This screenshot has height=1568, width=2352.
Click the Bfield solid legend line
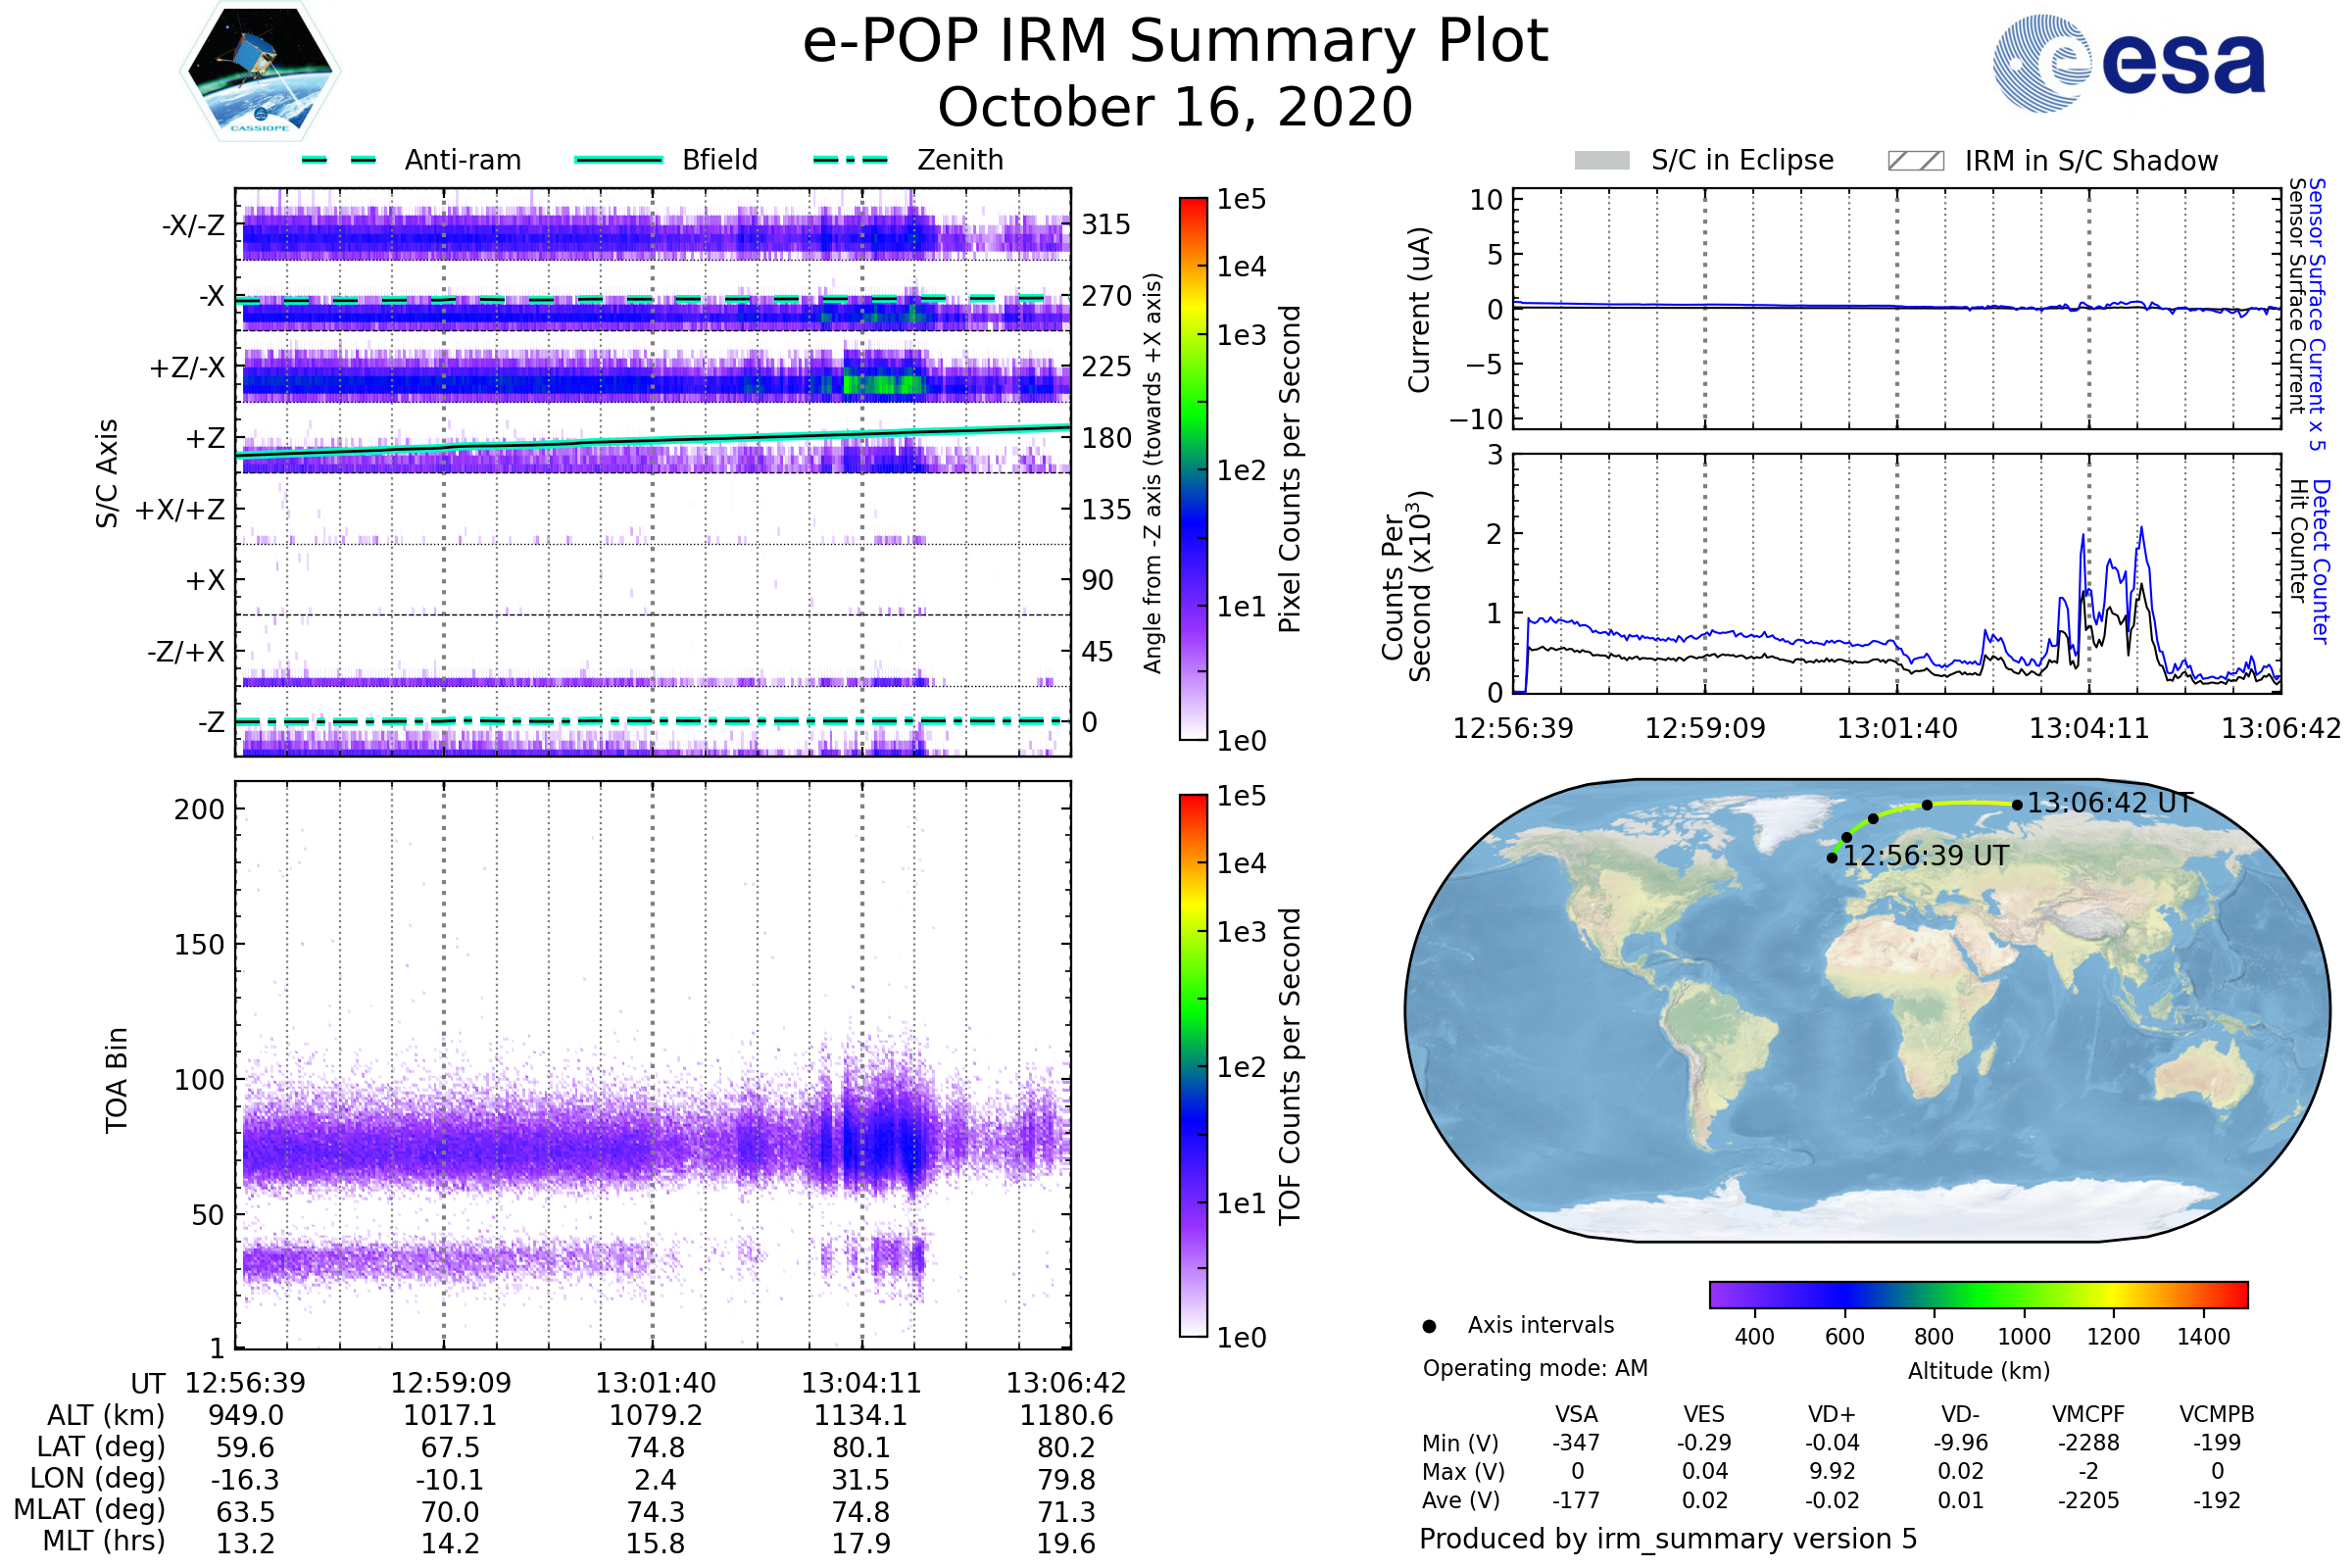[x=618, y=160]
